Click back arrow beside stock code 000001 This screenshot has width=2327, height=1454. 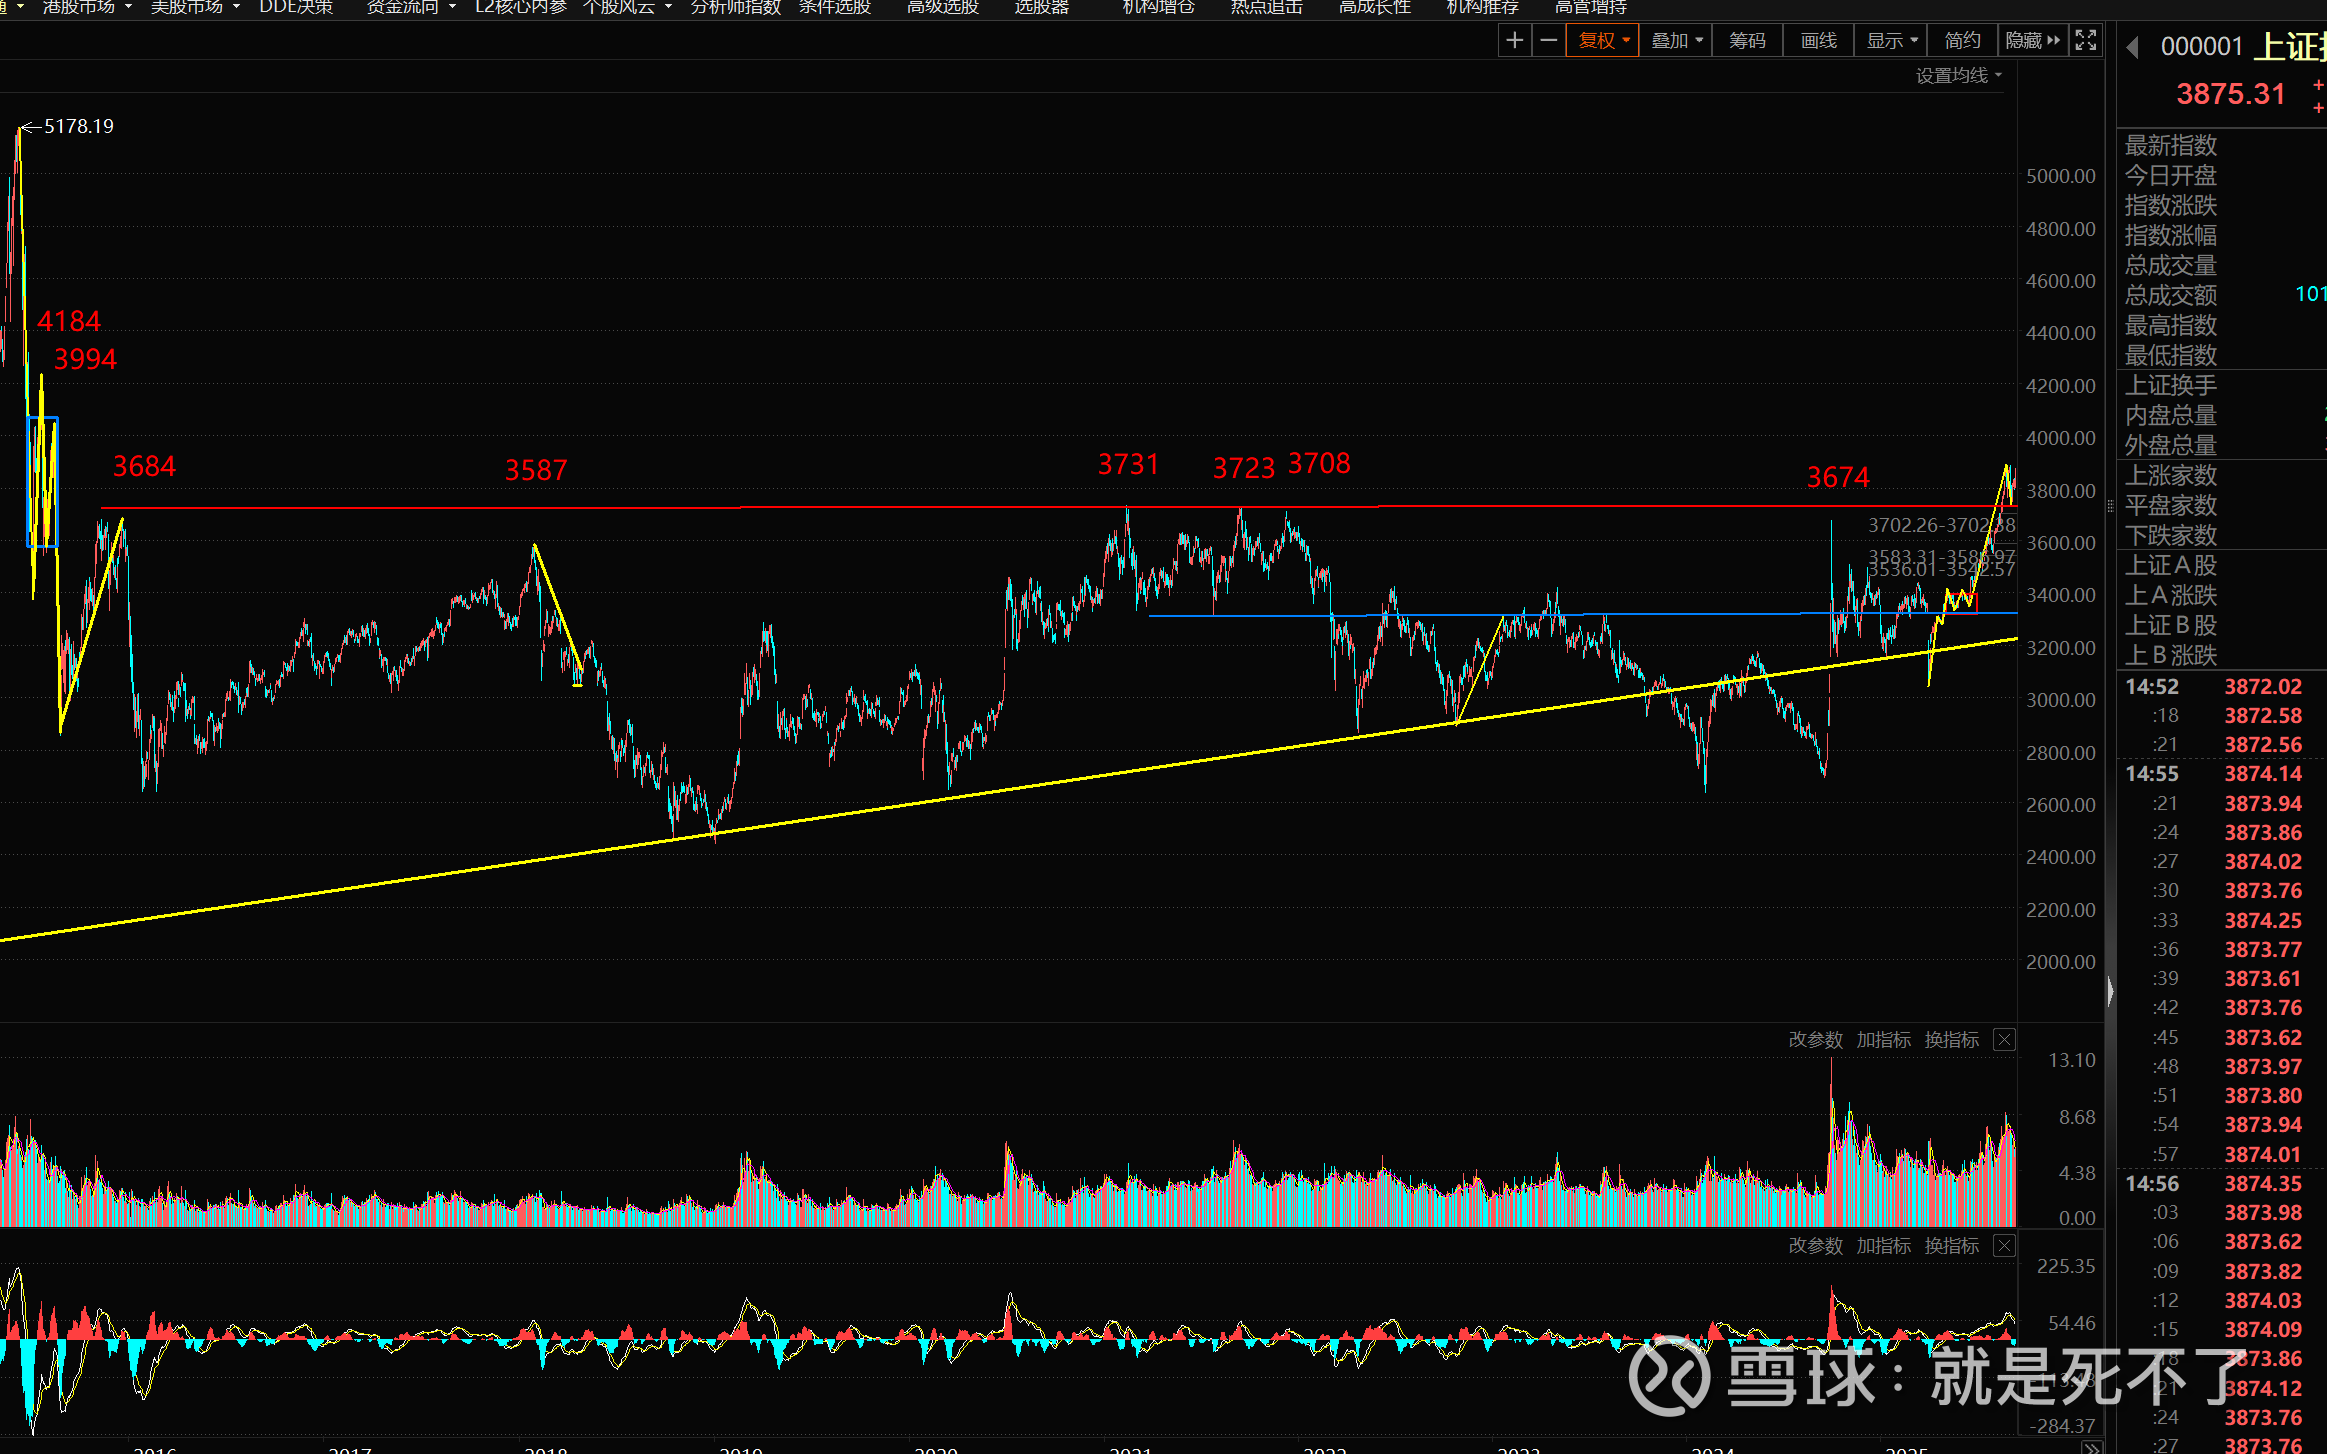pos(2132,47)
